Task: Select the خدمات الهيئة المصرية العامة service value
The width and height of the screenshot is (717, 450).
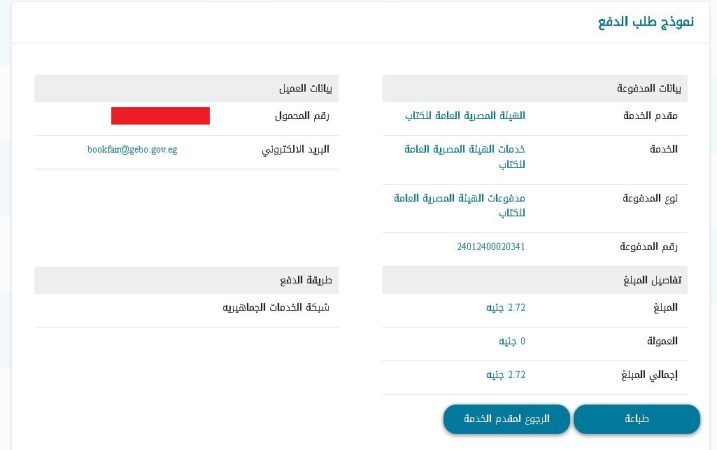Action: (465, 156)
